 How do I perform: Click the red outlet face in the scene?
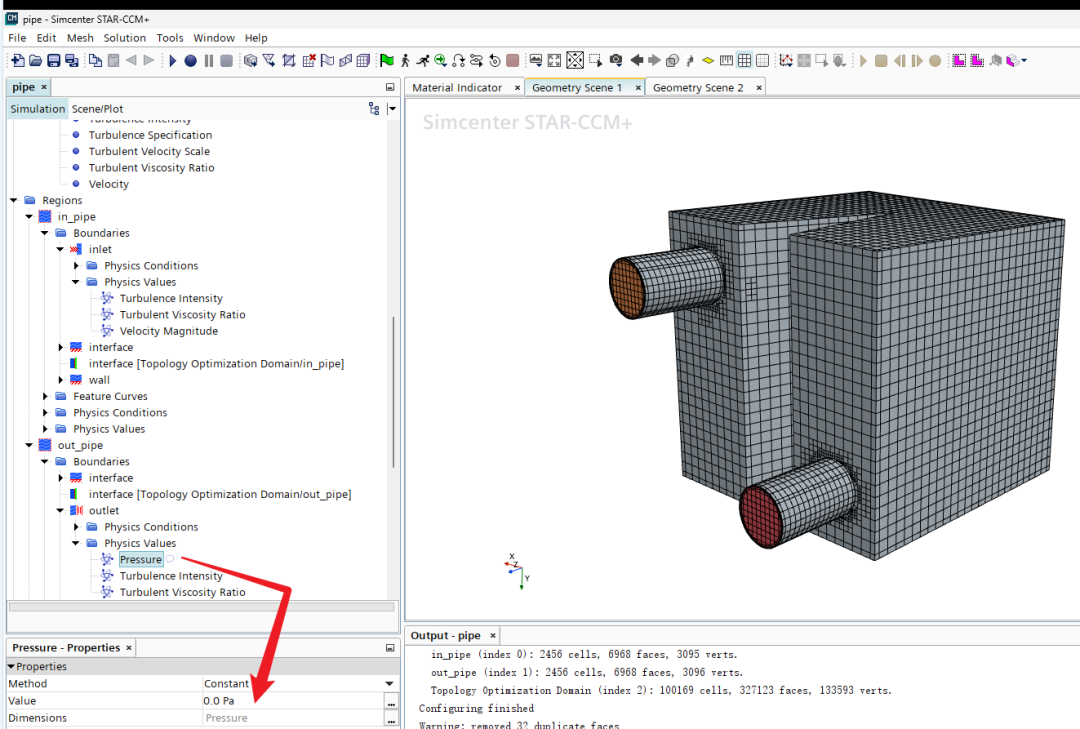pos(760,516)
